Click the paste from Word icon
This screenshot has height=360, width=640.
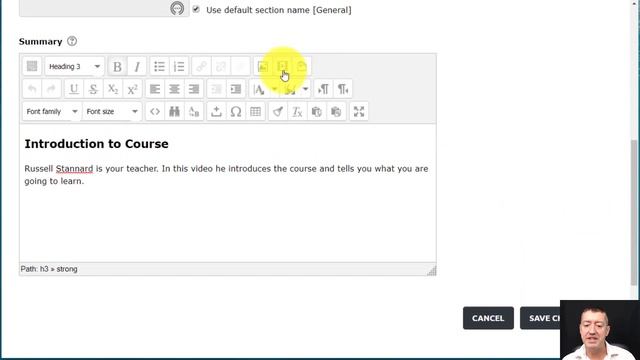tap(336, 111)
